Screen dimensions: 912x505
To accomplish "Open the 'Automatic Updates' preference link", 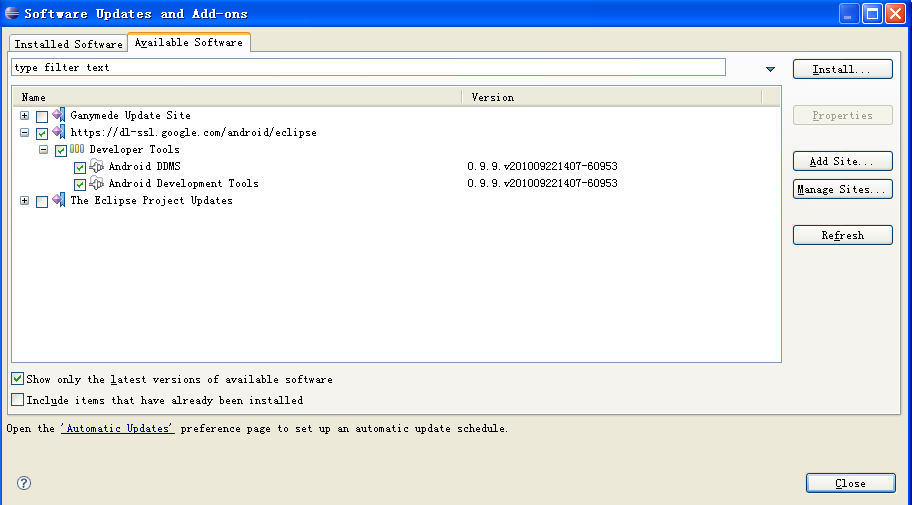I will tap(117, 428).
